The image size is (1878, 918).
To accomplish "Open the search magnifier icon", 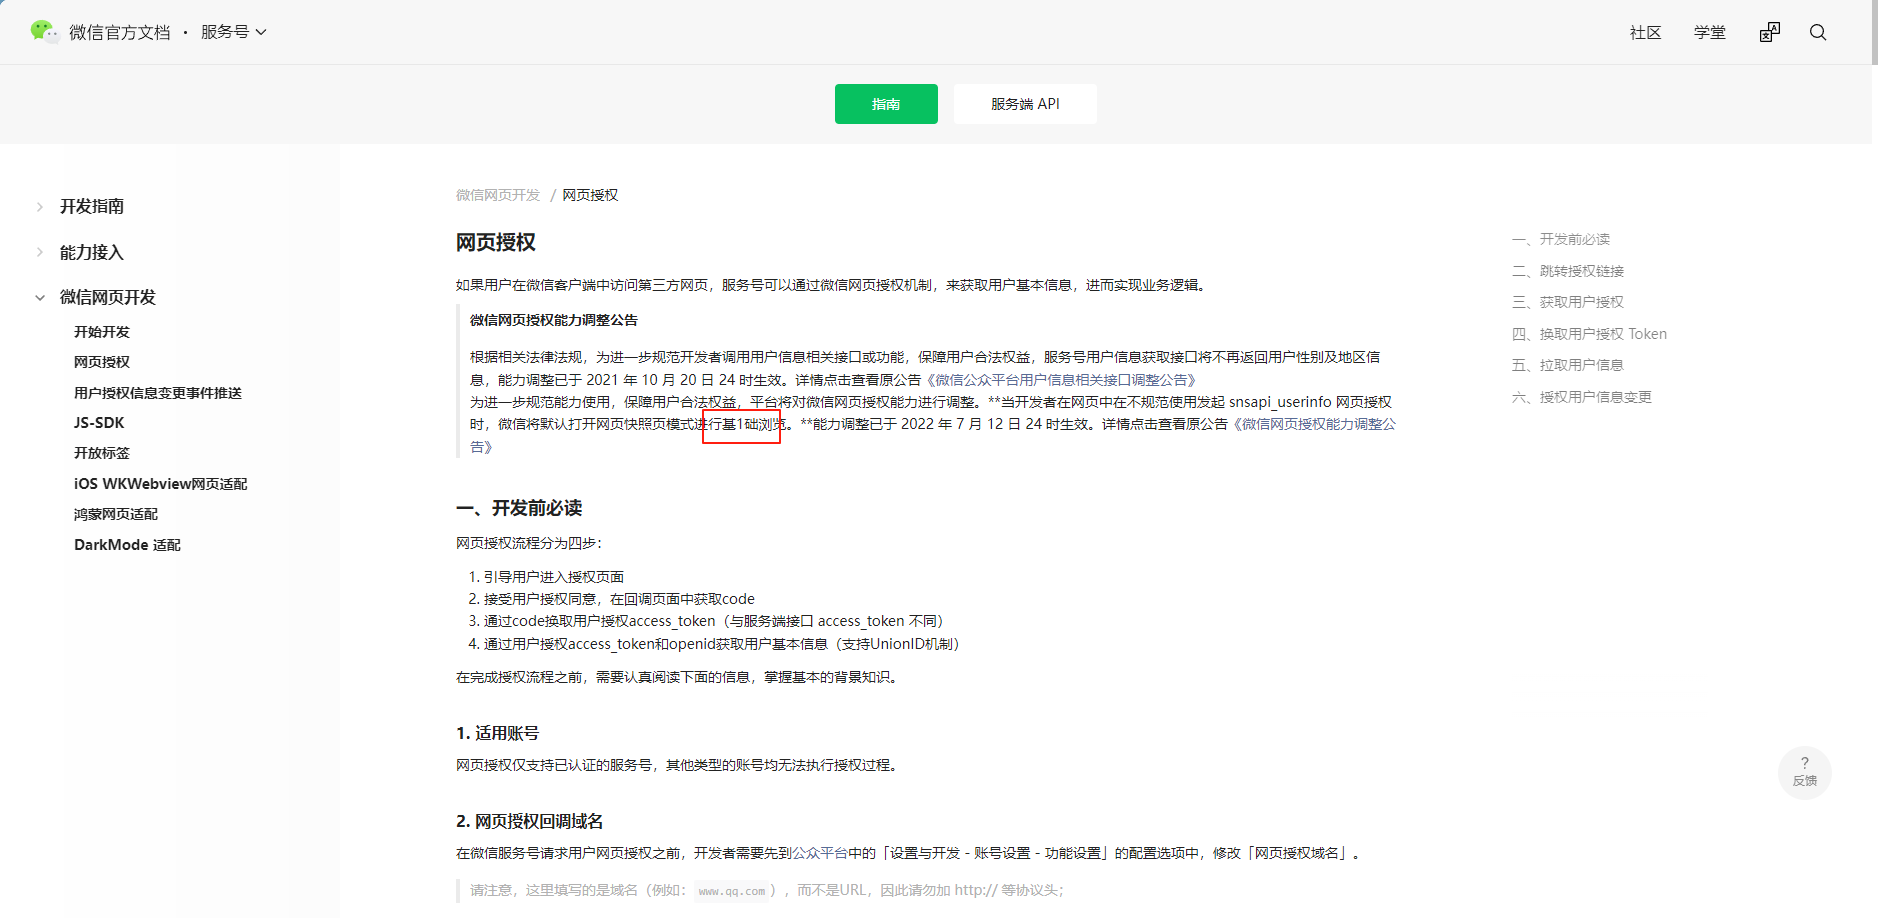I will pos(1818,32).
